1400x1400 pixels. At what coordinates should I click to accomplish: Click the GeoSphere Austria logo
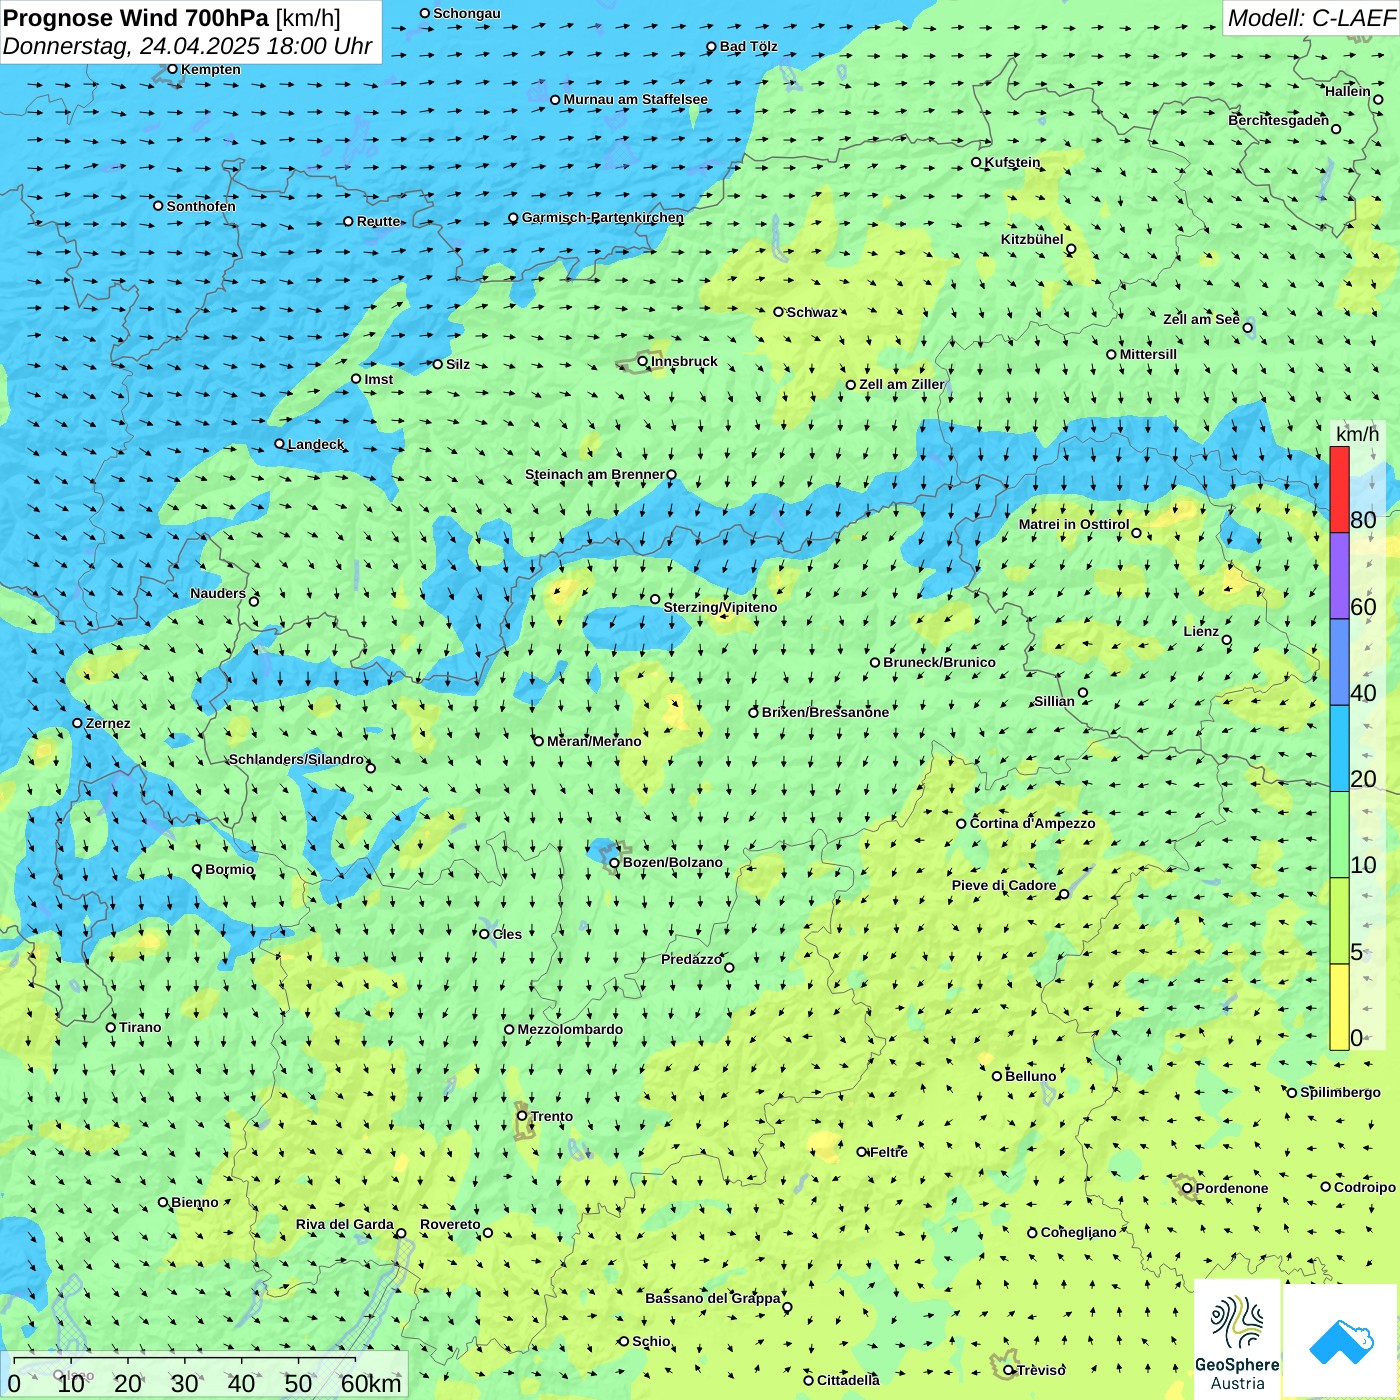(x=1237, y=1340)
